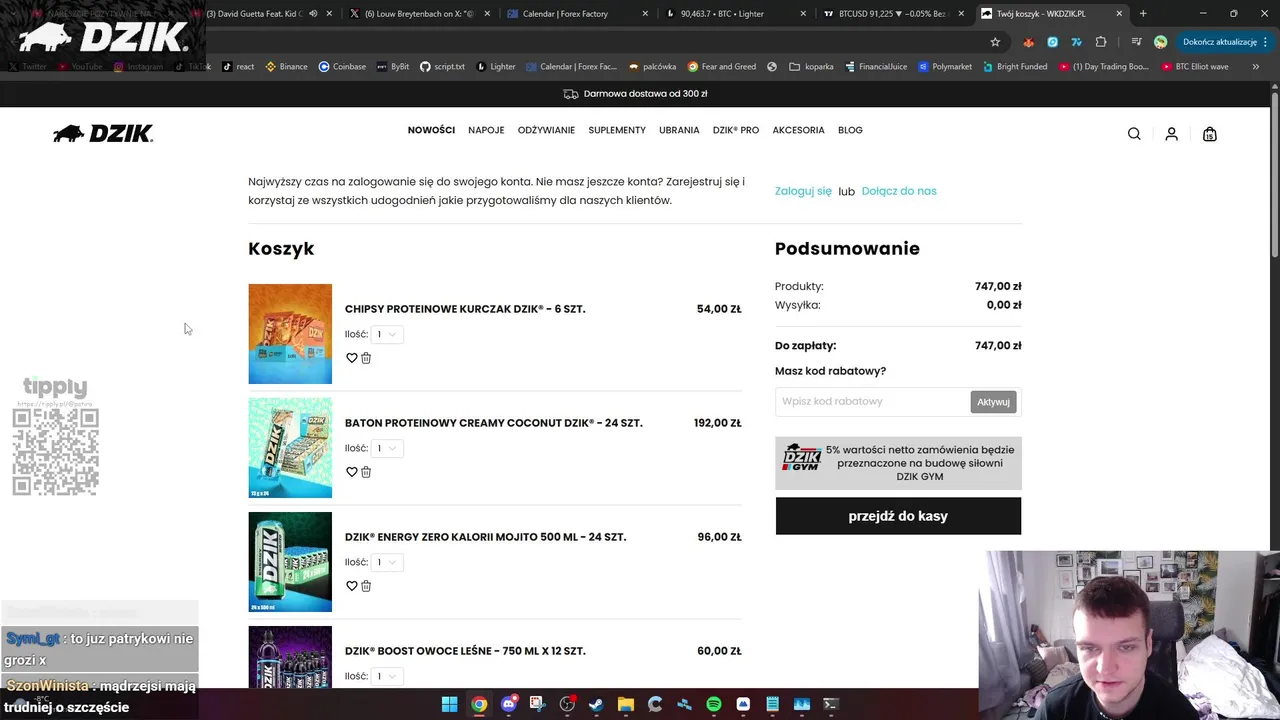Click the Dołącz do nas link
The height and width of the screenshot is (720, 1280).
click(x=899, y=191)
